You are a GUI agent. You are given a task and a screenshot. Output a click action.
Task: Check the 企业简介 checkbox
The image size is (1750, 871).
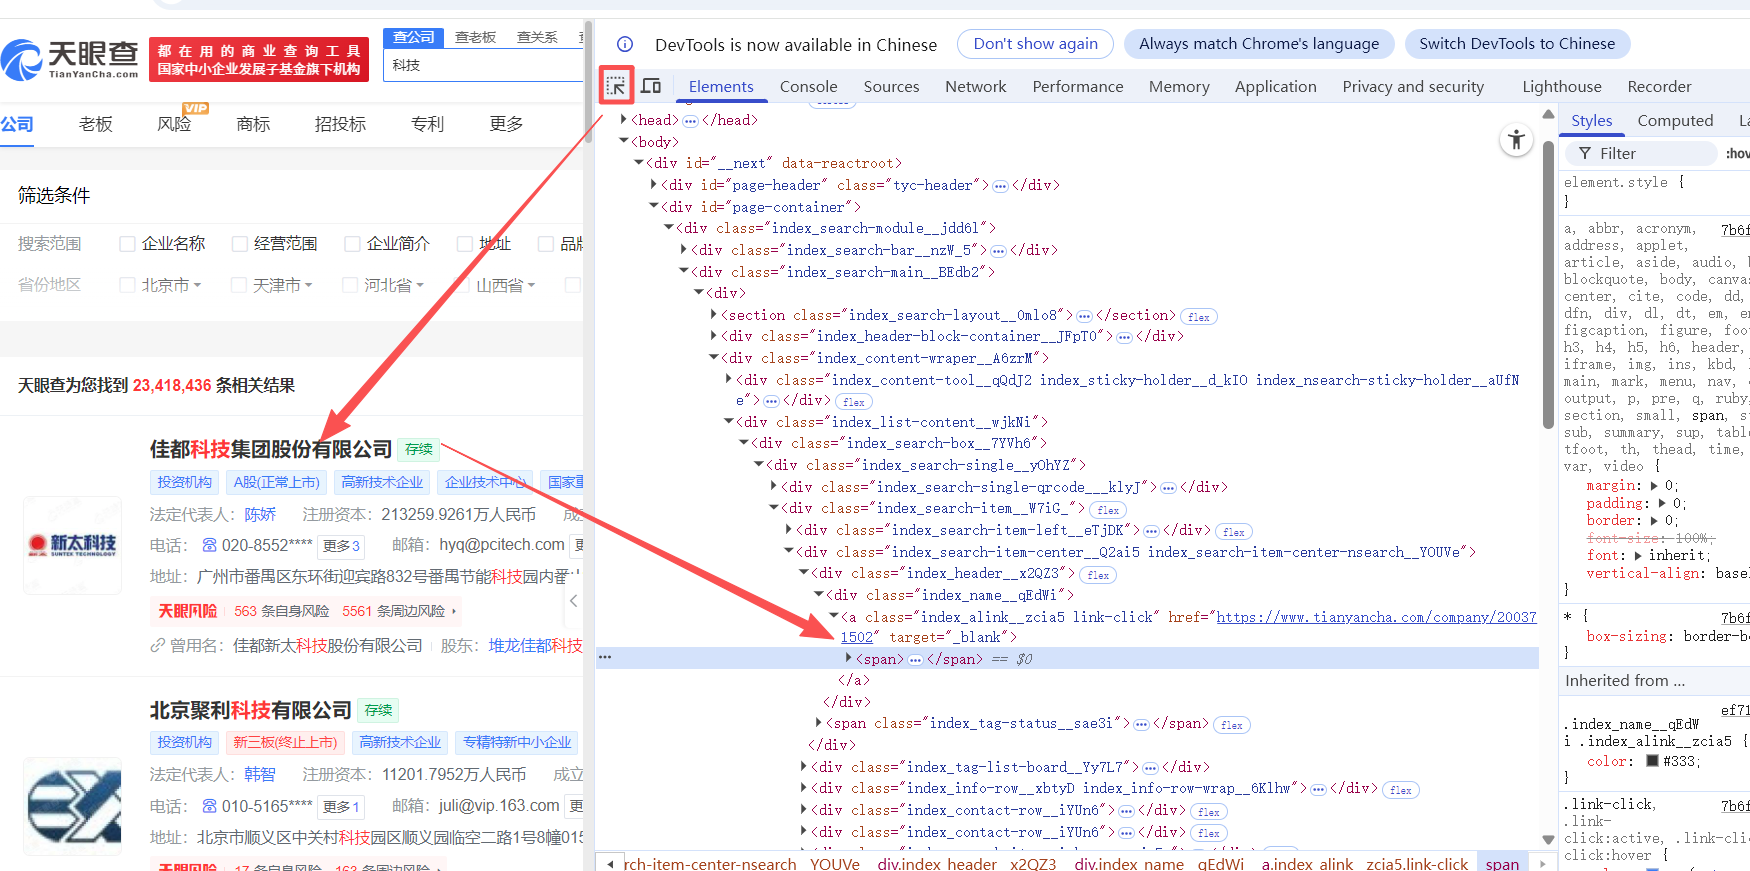point(352,244)
